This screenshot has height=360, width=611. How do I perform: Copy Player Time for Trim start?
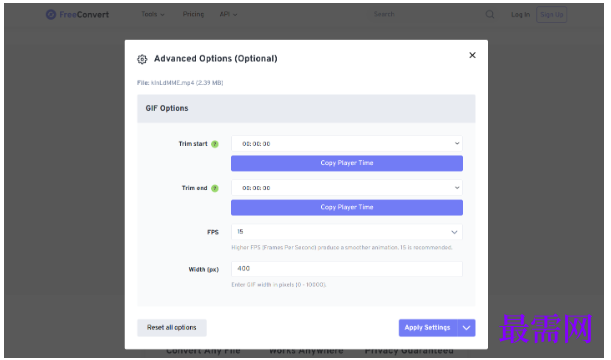[x=347, y=163]
